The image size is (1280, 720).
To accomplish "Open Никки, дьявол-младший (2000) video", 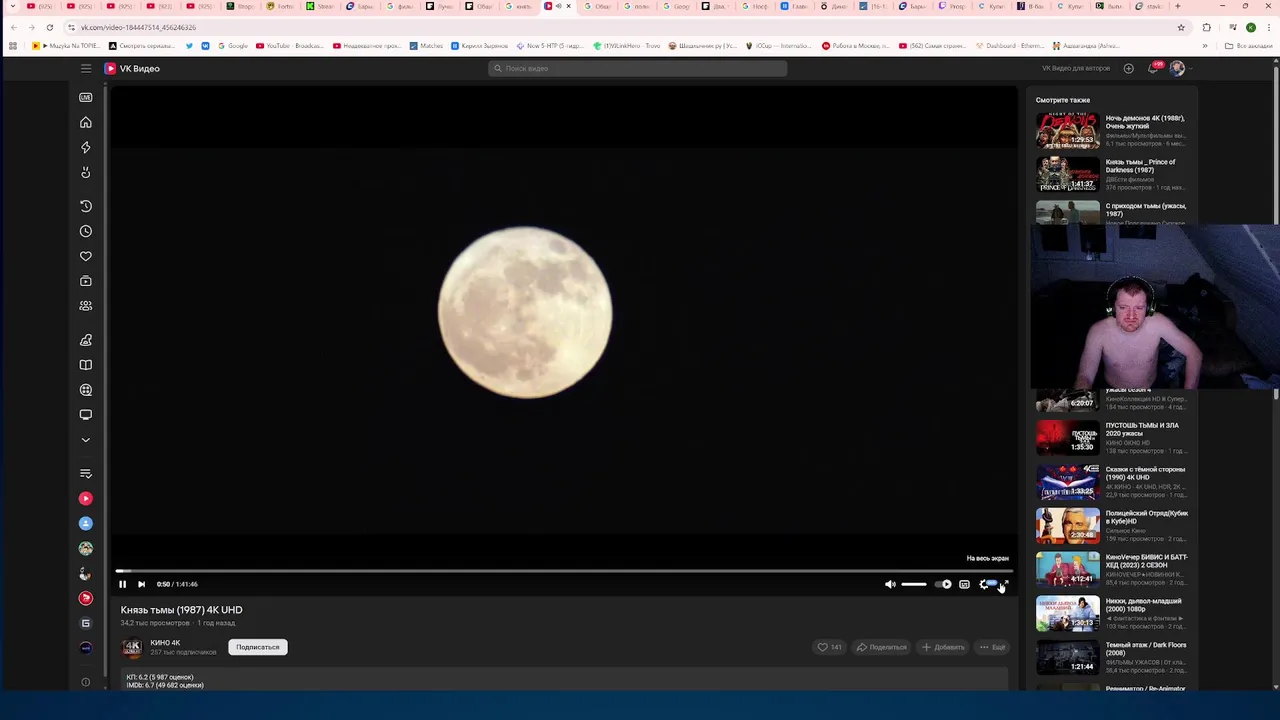I will coord(1112,614).
